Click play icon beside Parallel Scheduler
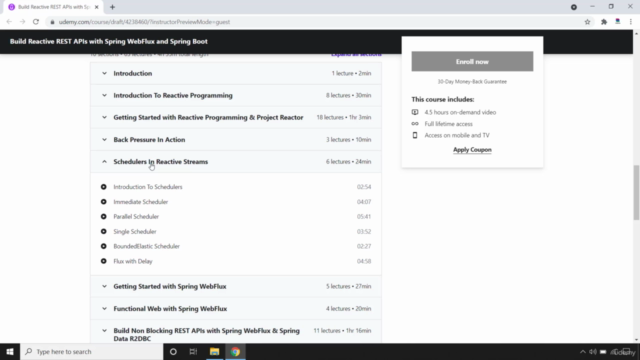 coord(104,217)
